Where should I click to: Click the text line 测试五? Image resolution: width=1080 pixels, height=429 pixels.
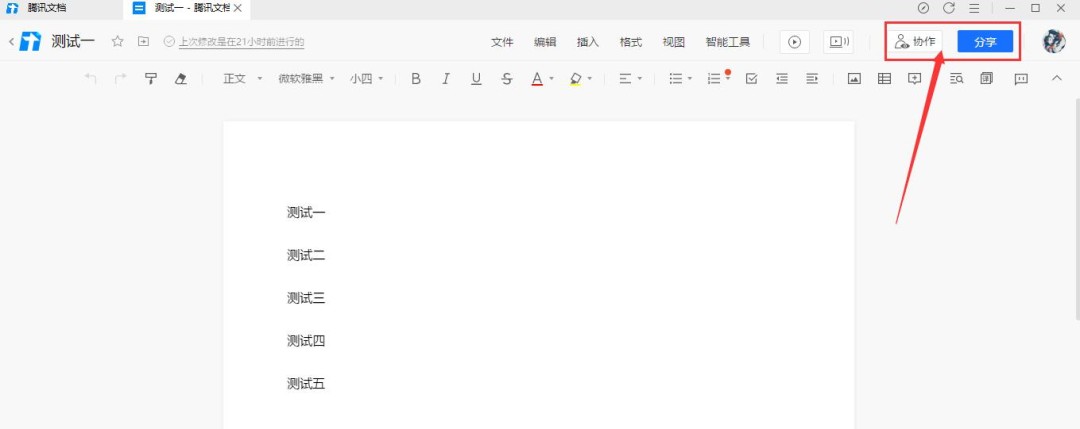point(306,384)
